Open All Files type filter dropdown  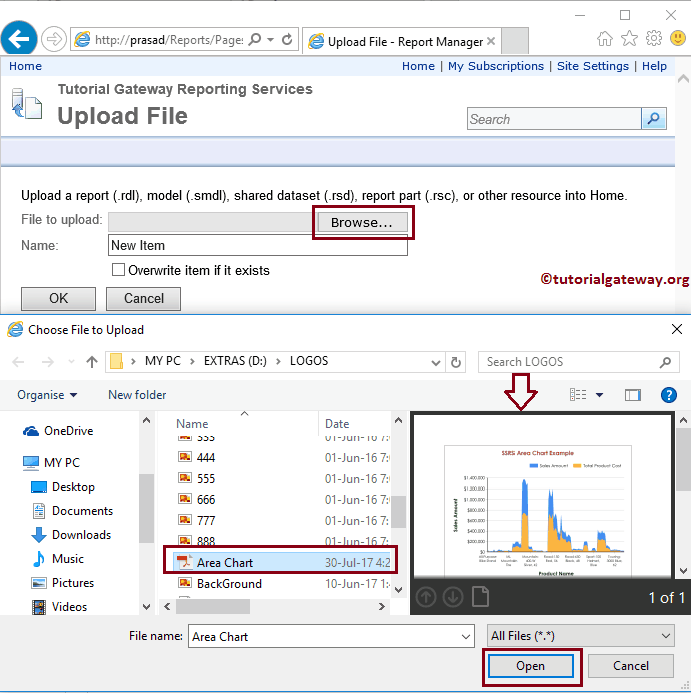[665, 636]
